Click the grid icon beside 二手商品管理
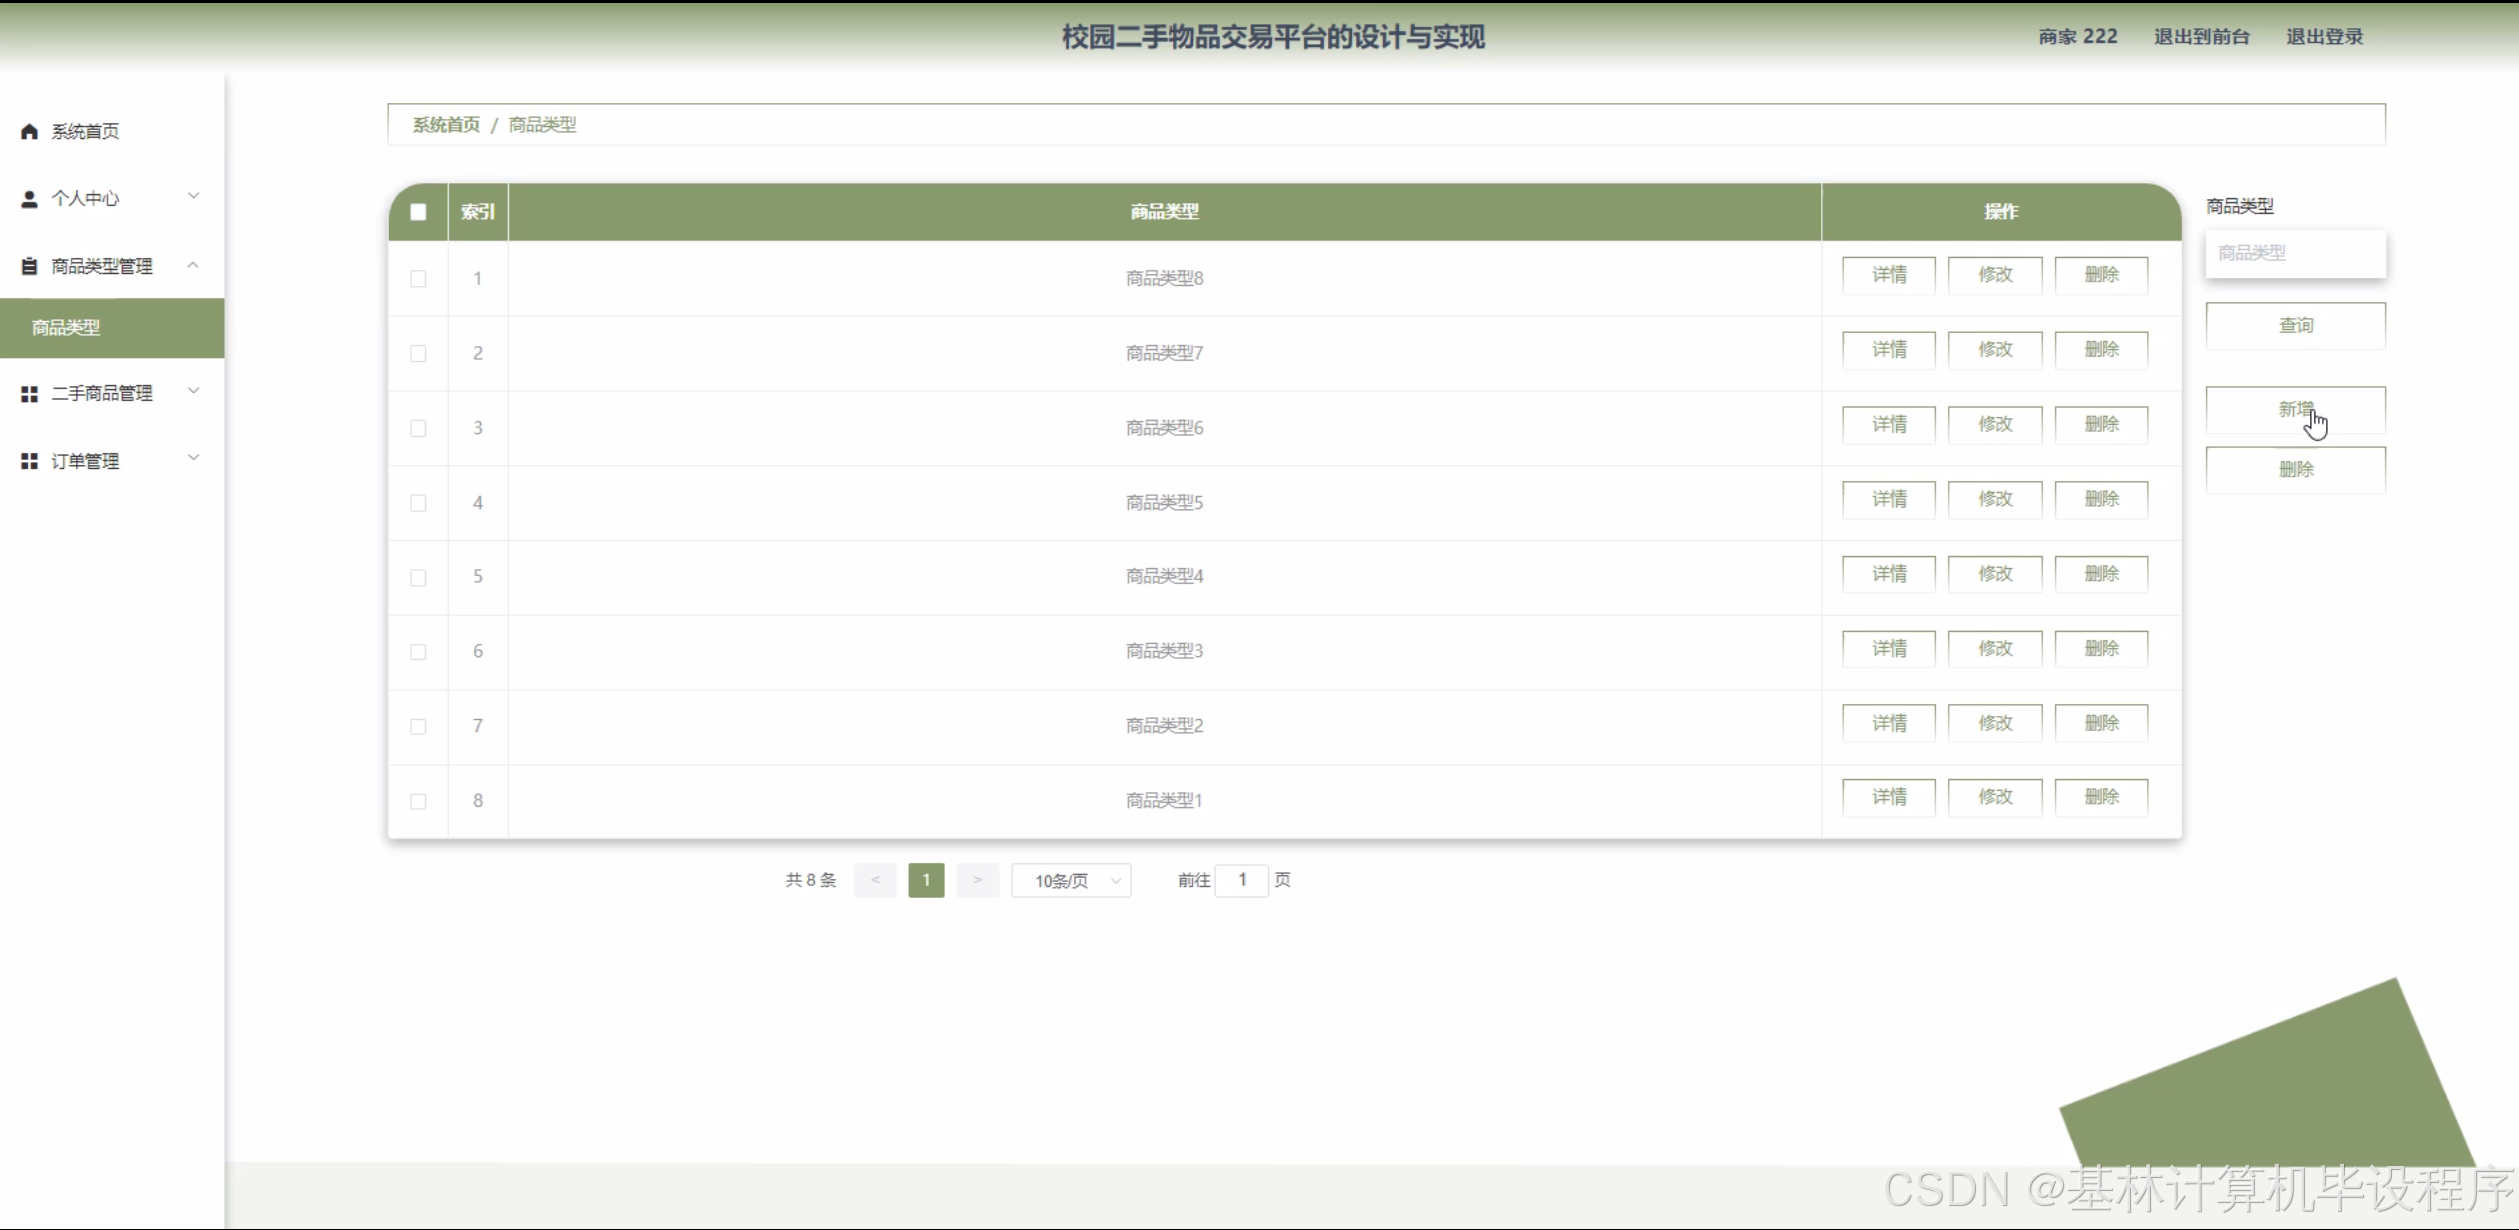The height and width of the screenshot is (1230, 2519). coord(29,394)
